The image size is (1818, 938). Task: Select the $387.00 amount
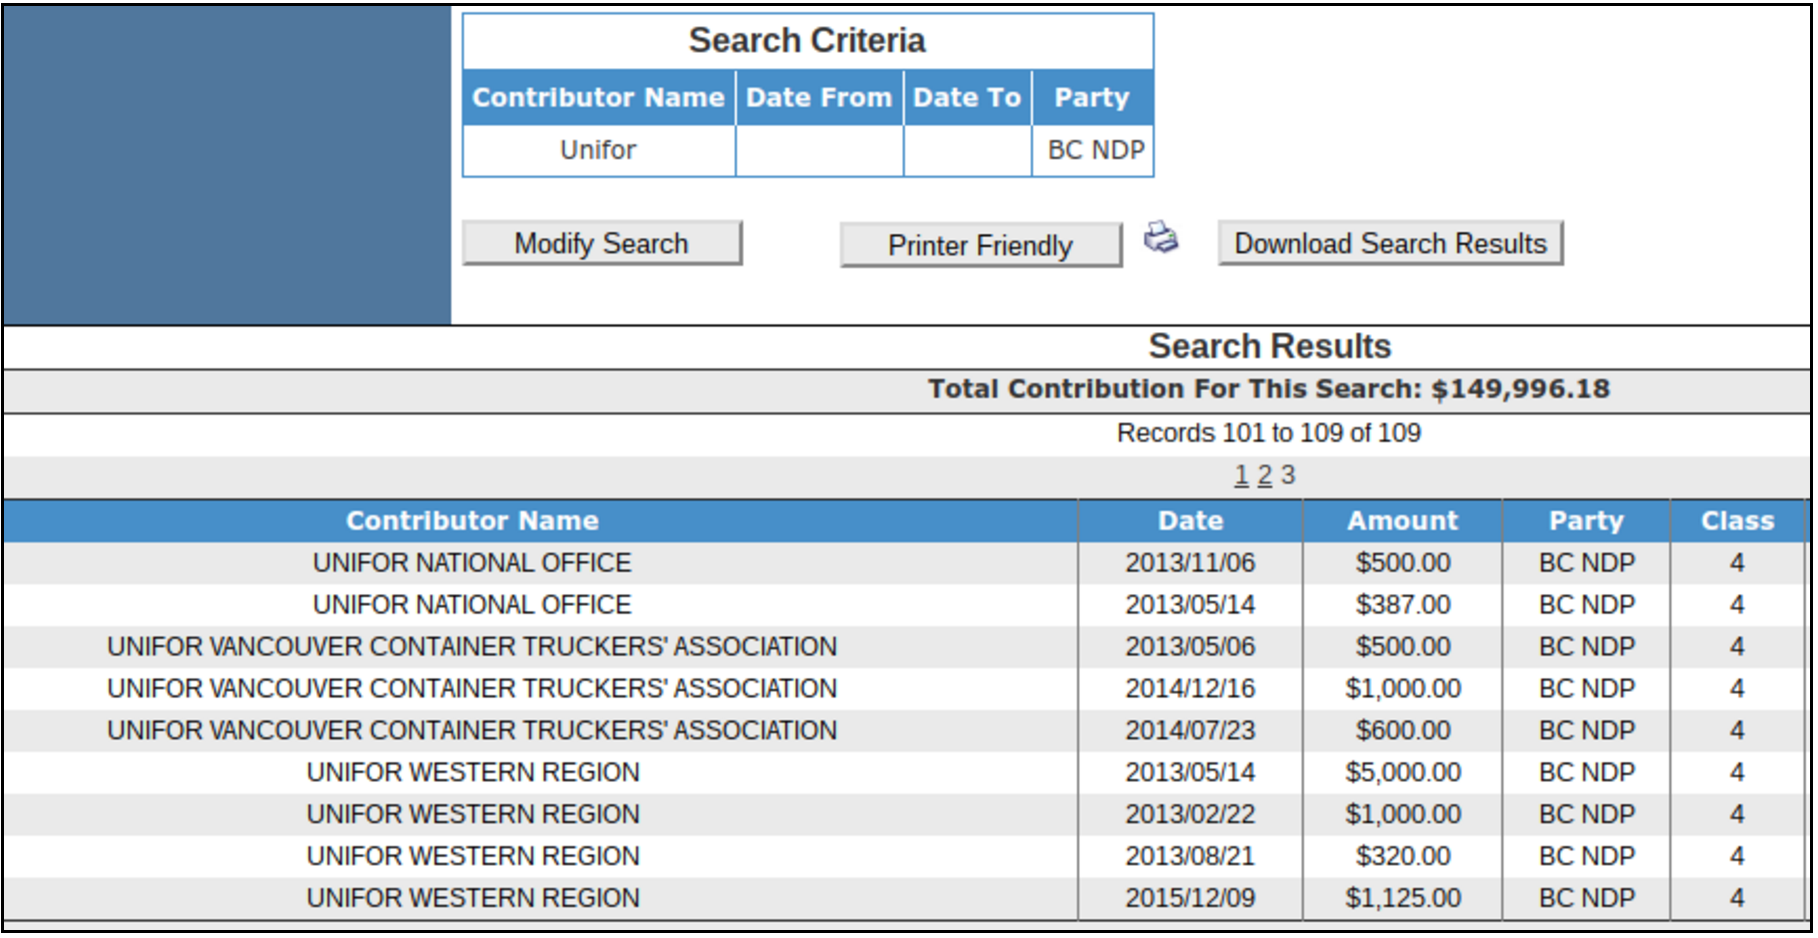click(x=1403, y=605)
